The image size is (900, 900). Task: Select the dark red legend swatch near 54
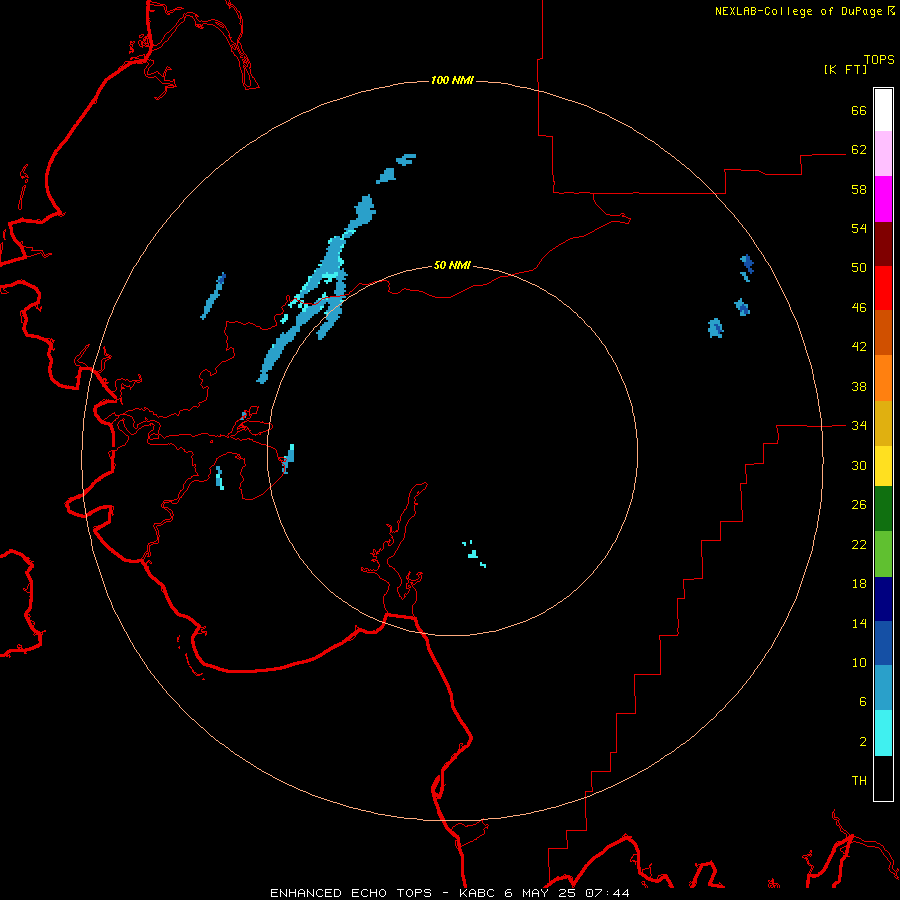click(x=883, y=243)
